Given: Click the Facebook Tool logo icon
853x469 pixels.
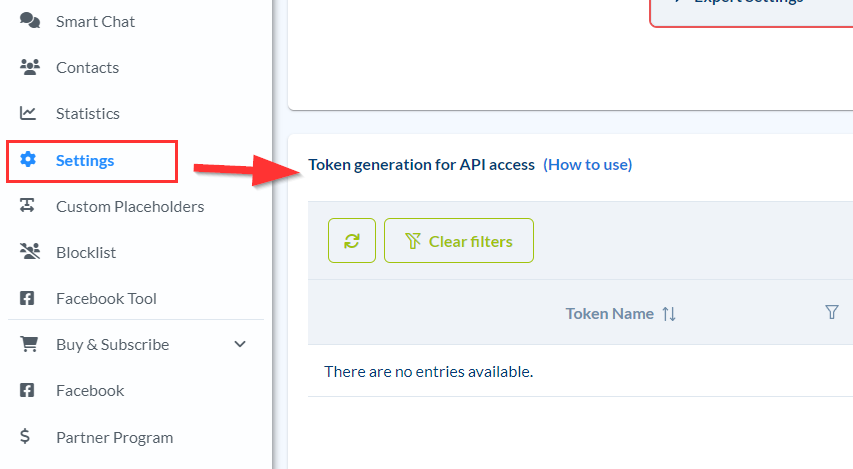Looking at the screenshot, I should pyautogui.click(x=29, y=298).
